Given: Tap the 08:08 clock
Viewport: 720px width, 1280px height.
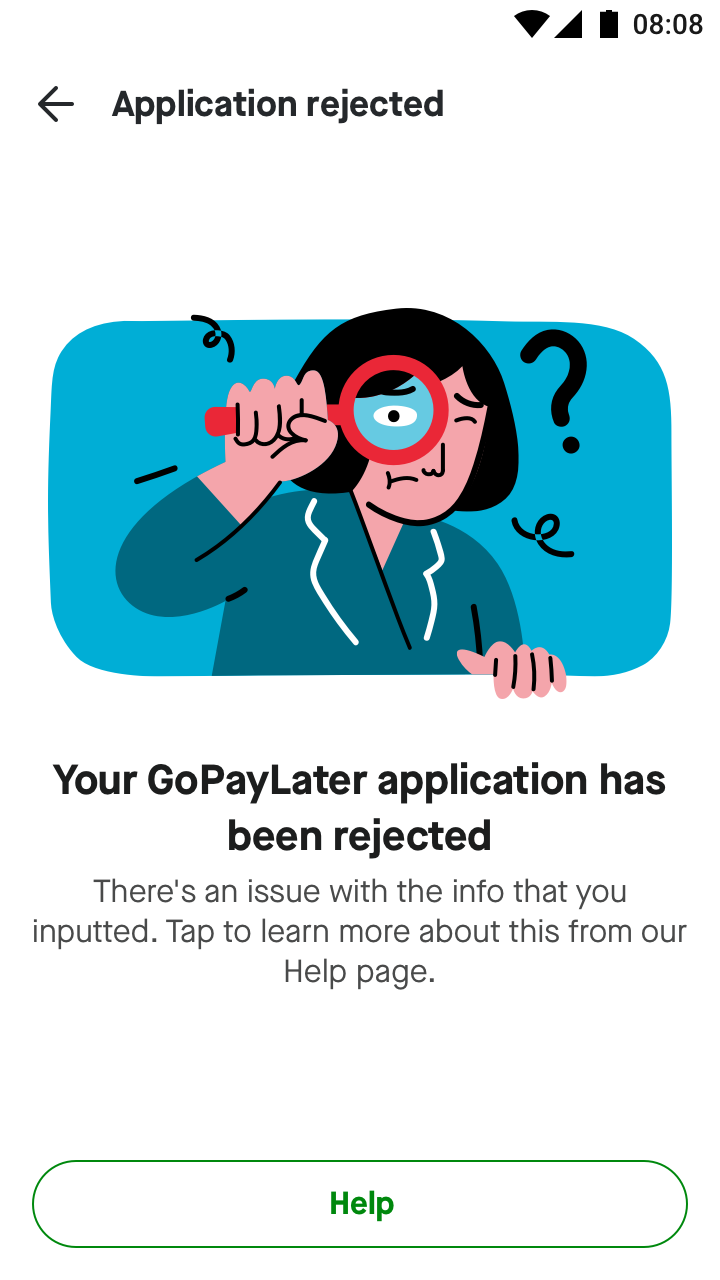Looking at the screenshot, I should coord(668,24).
